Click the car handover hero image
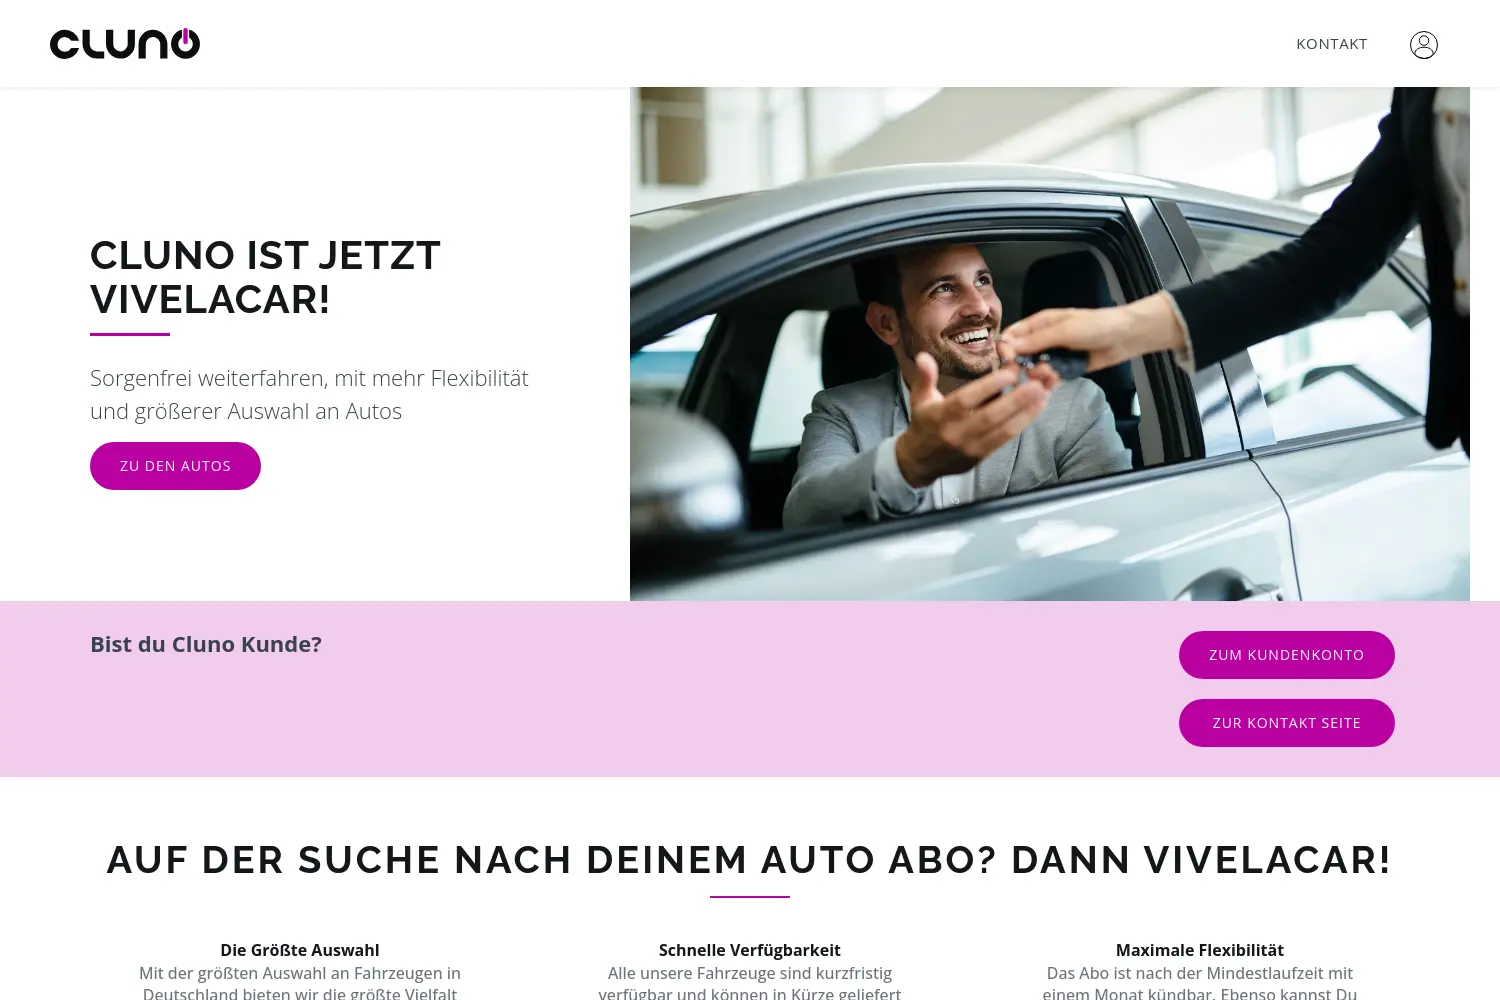This screenshot has height=1000, width=1500. click(x=1050, y=344)
